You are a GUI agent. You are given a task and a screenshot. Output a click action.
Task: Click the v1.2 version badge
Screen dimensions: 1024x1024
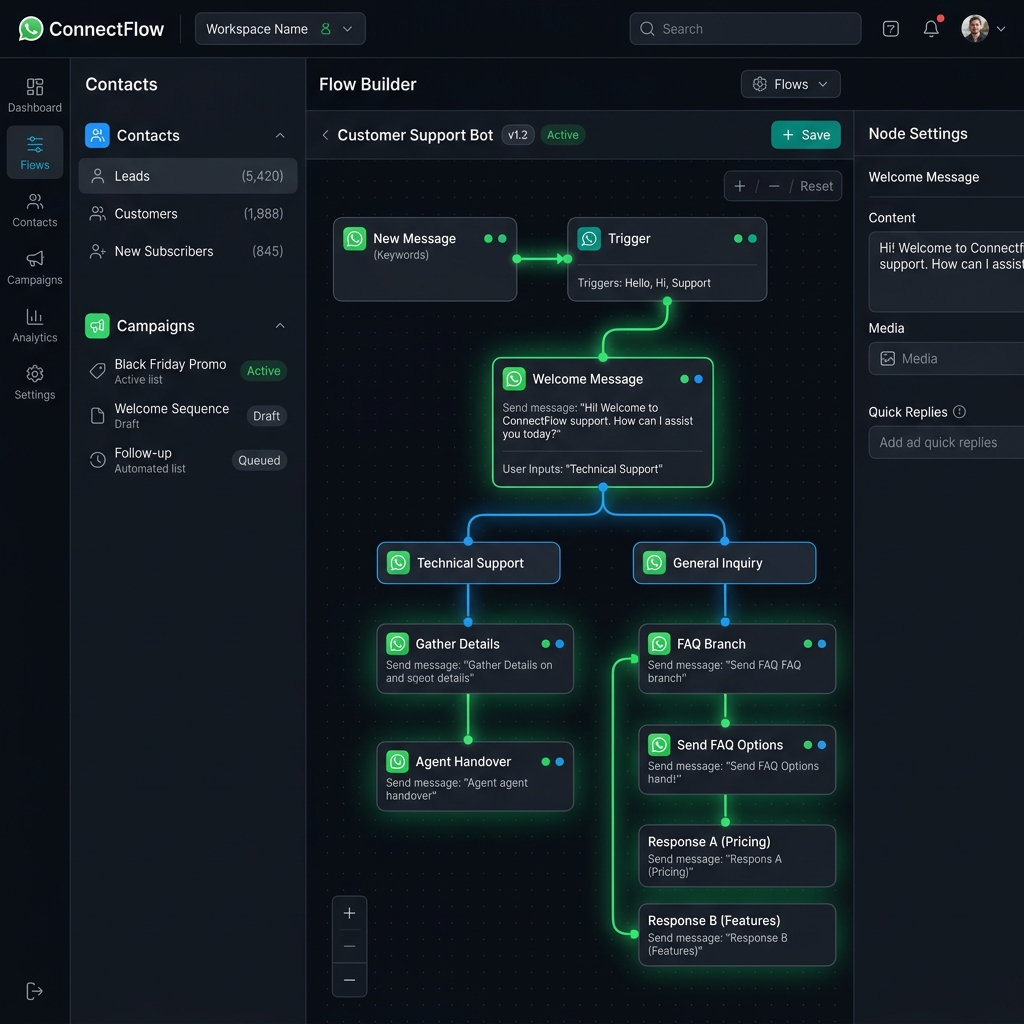[x=518, y=135]
